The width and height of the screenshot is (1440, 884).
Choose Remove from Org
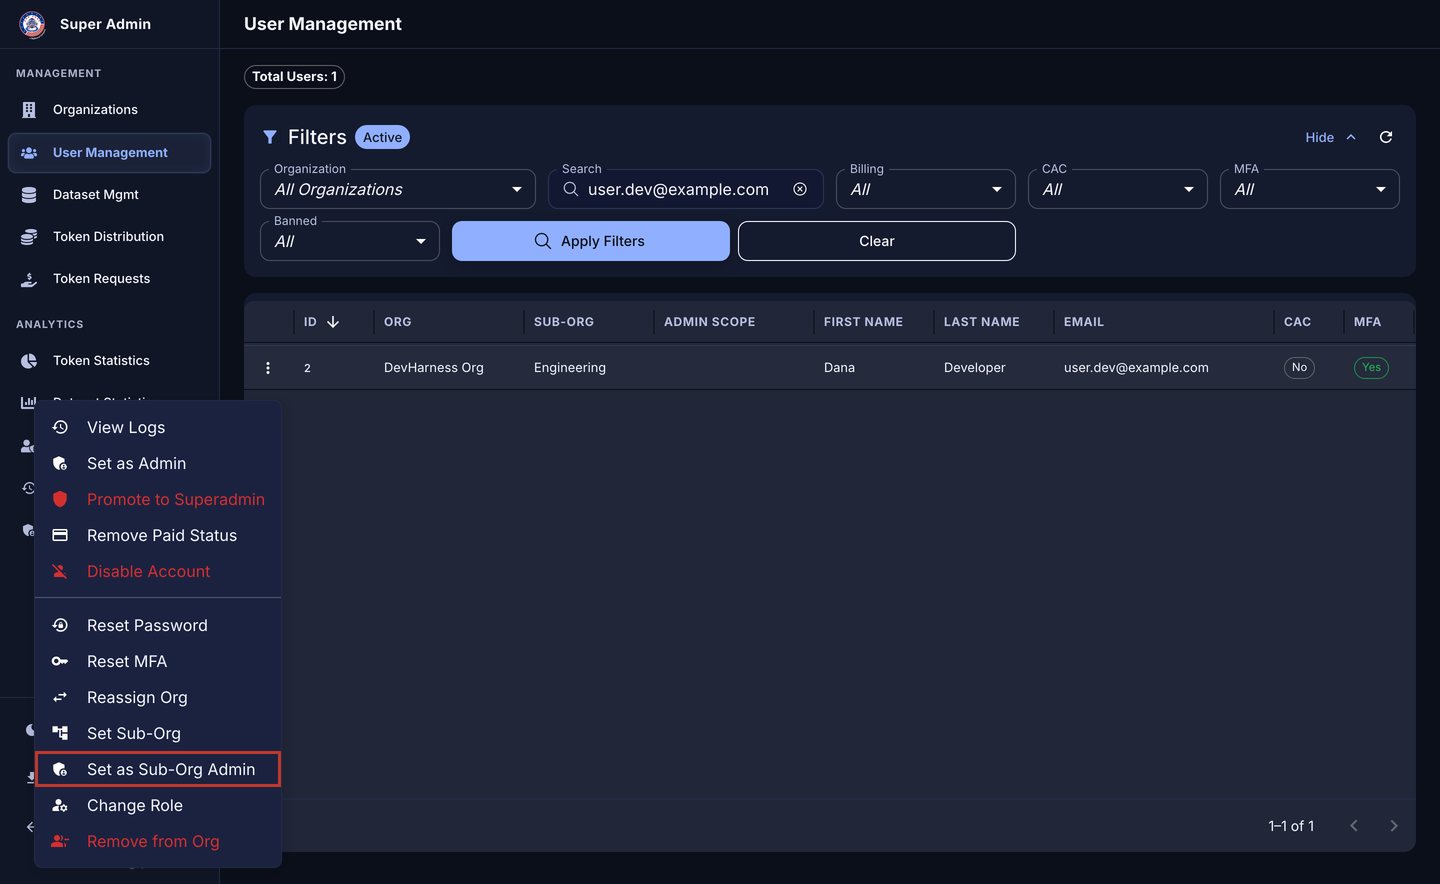(158, 841)
